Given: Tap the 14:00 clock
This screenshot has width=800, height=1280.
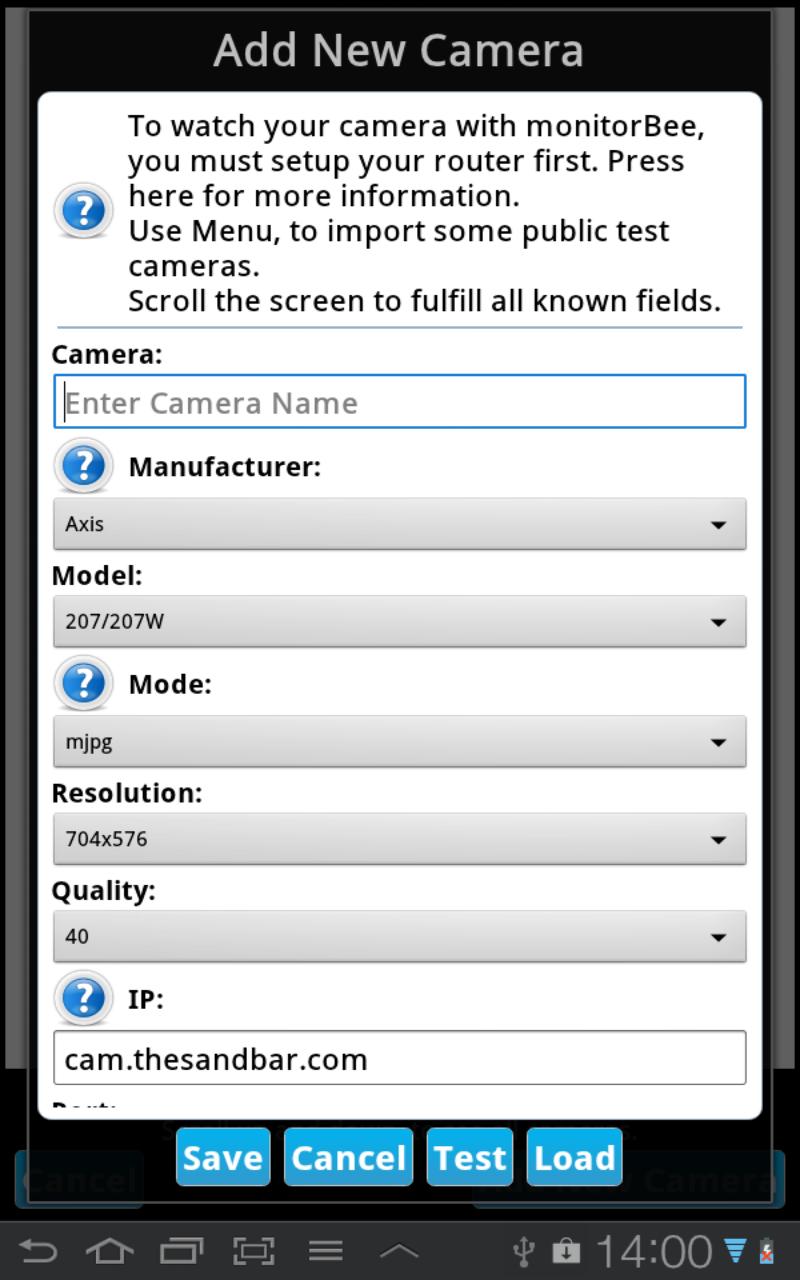Looking at the screenshot, I should (x=654, y=1251).
